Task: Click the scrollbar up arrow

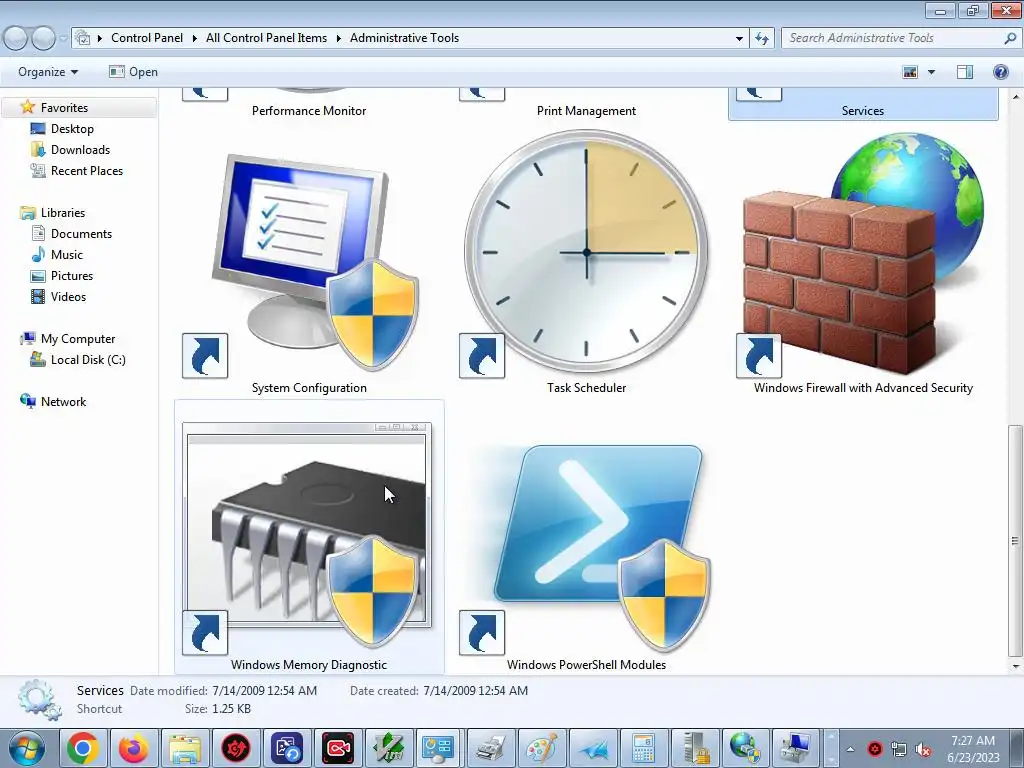Action: point(1015,97)
